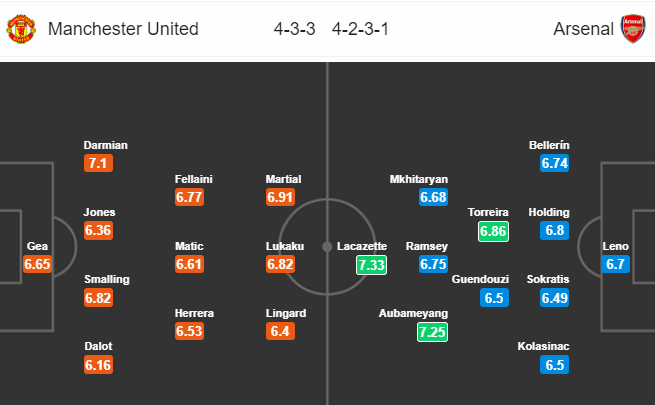Select Kolasinac's 6.5 rating badge
The image size is (655, 405).
[x=554, y=365]
